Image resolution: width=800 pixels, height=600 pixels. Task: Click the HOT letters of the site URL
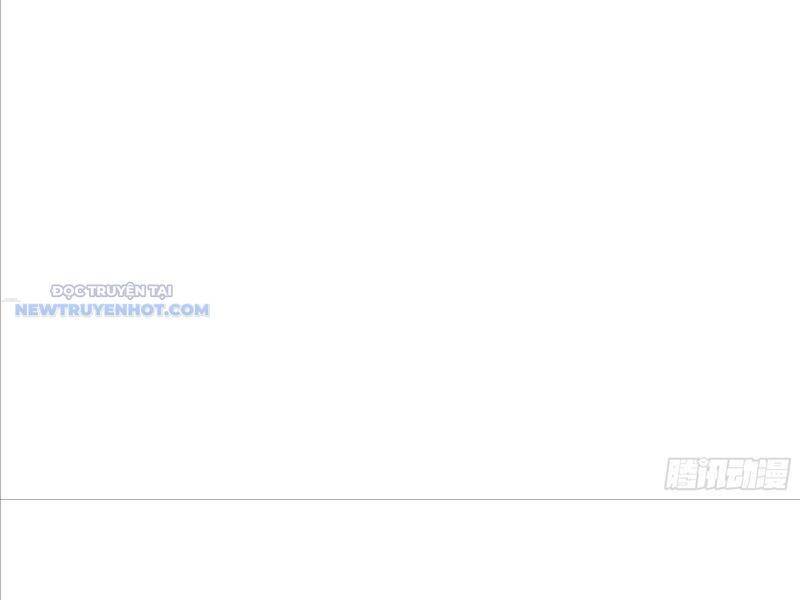[x=148, y=310]
